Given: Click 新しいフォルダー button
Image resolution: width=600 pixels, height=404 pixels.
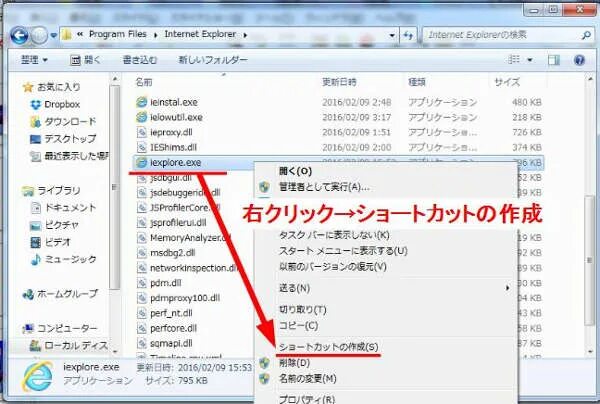Looking at the screenshot, I should 213,60.
